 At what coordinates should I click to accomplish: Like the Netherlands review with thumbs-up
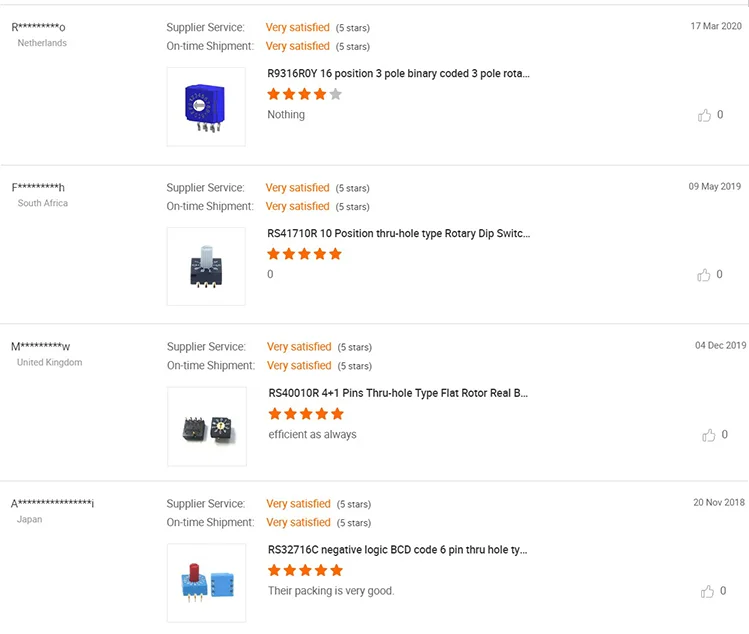704,115
